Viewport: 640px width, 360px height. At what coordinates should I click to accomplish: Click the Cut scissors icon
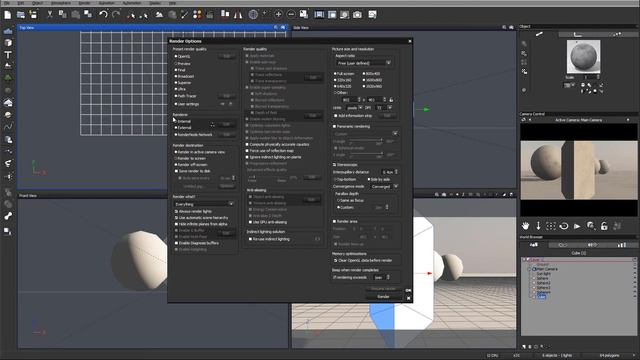click(x=50, y=15)
